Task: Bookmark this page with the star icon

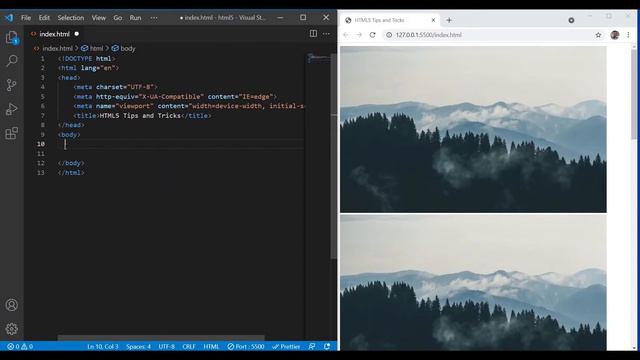Action: pos(598,35)
